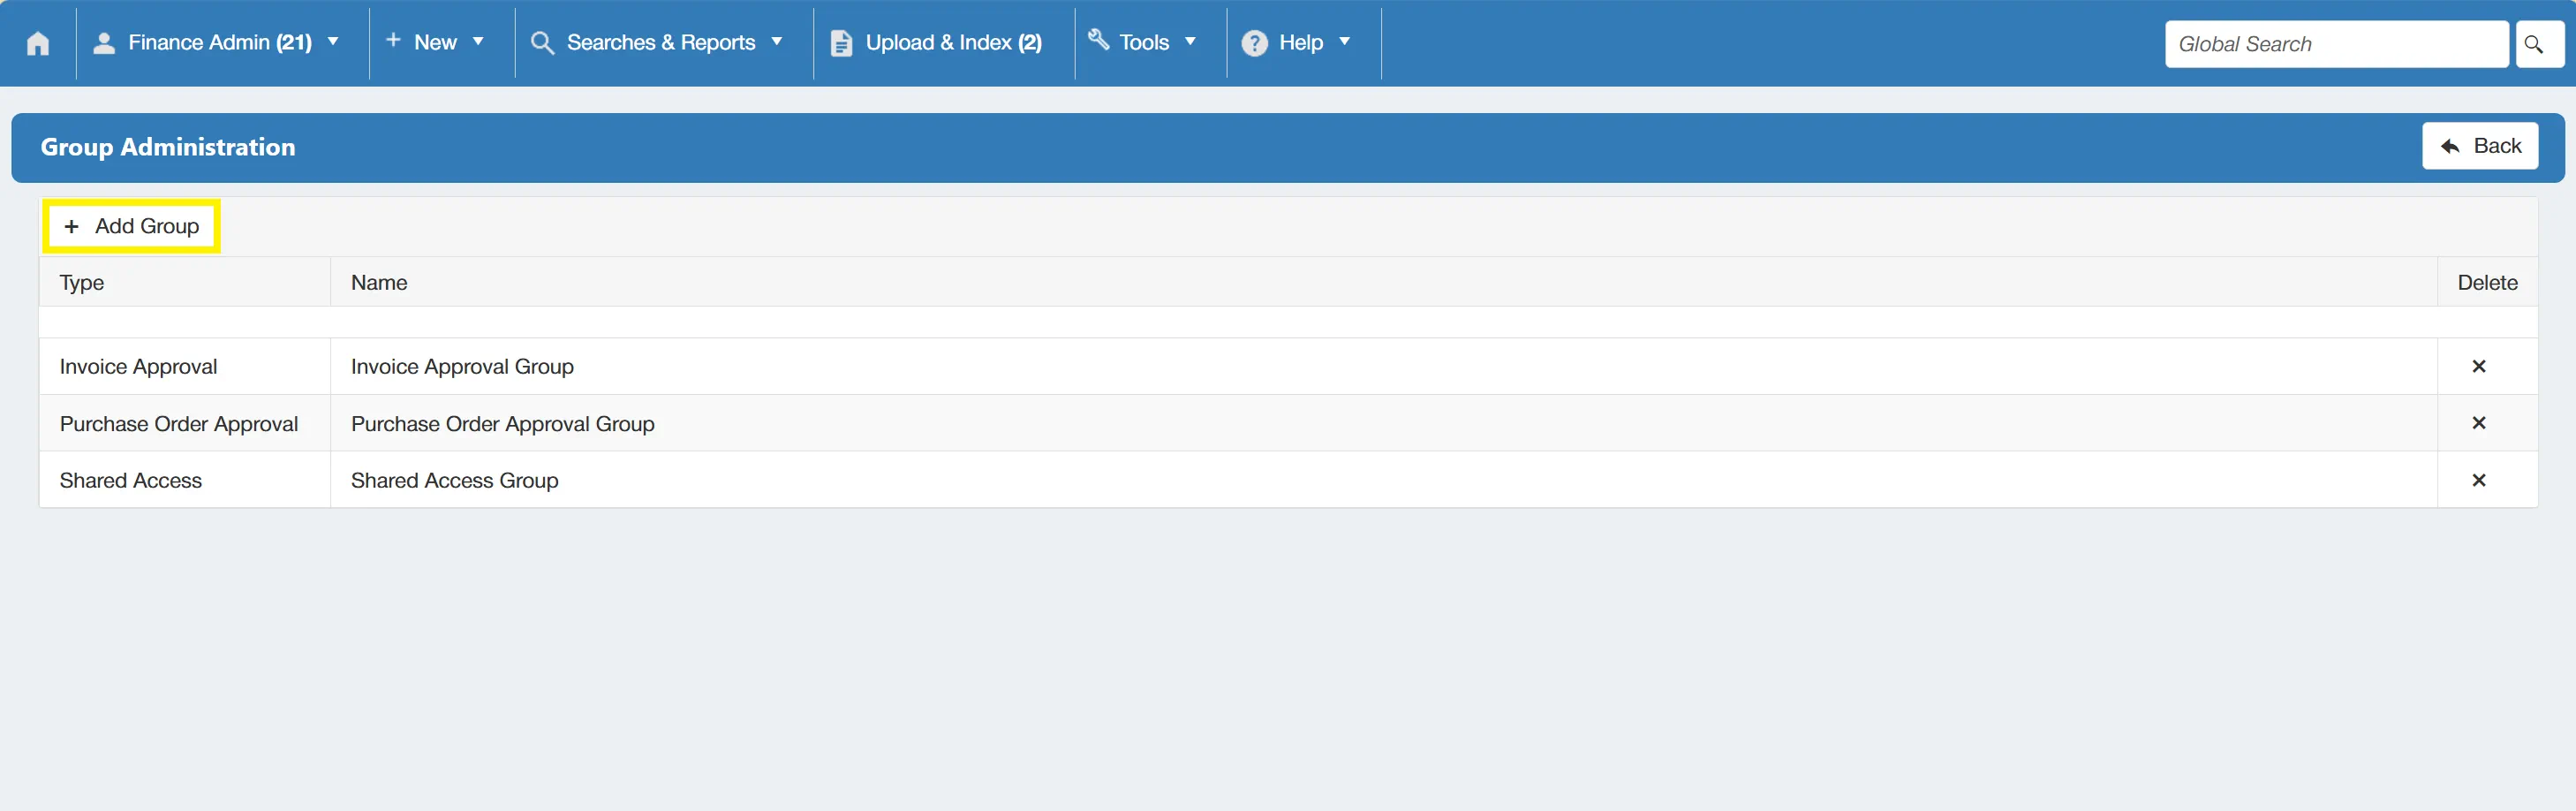Click the Invoice Approval type cell
This screenshot has height=811, width=2576.
coord(185,367)
